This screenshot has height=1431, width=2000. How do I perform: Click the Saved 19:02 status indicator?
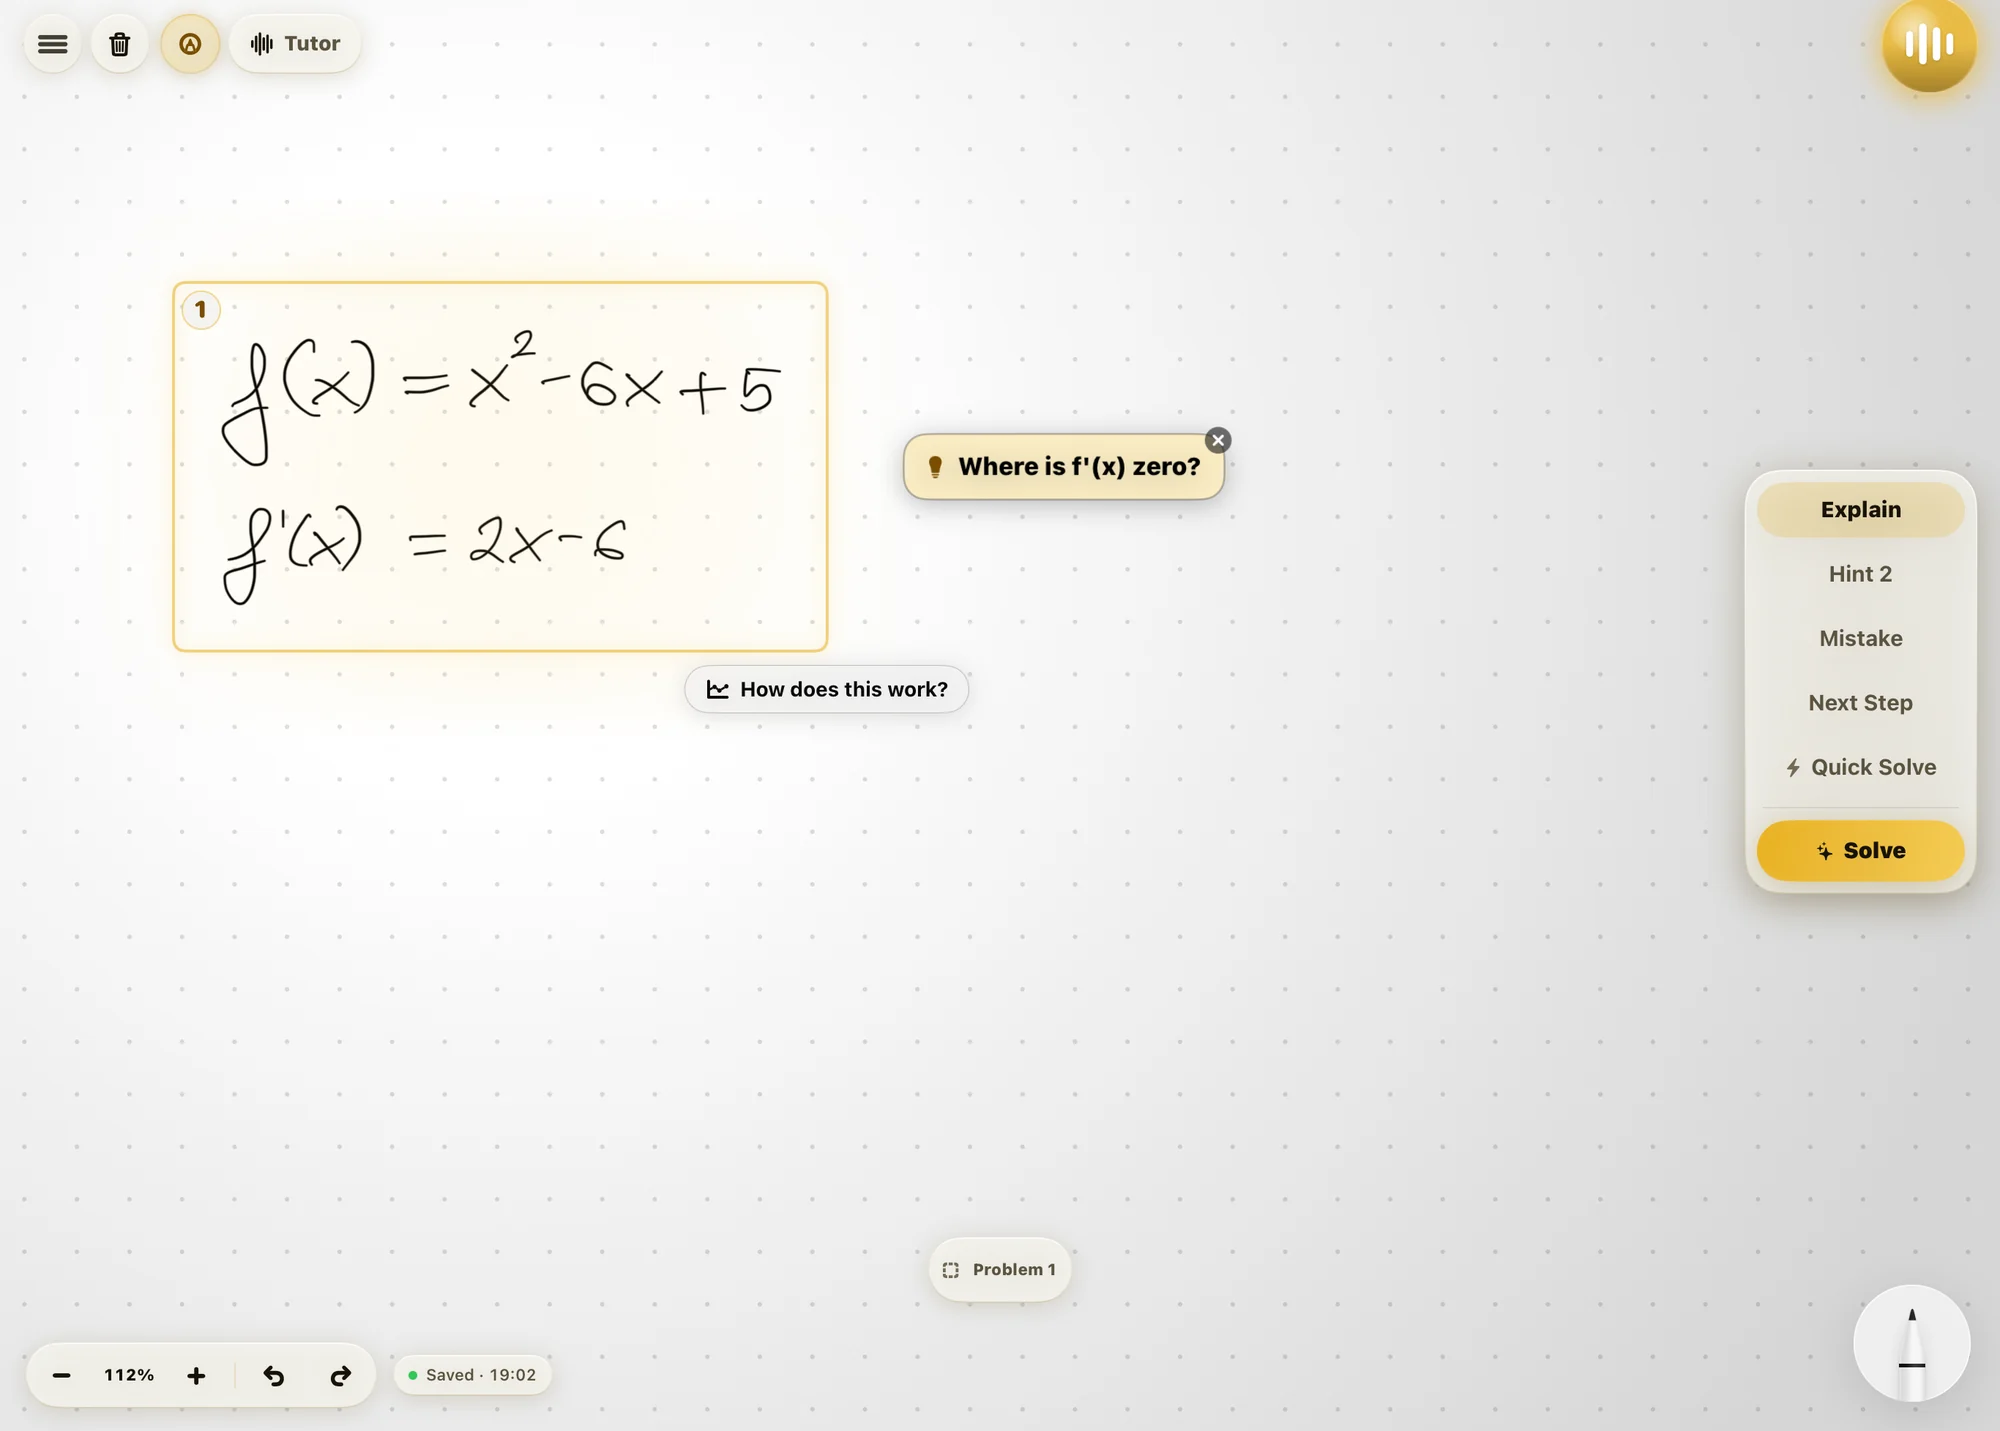[472, 1375]
